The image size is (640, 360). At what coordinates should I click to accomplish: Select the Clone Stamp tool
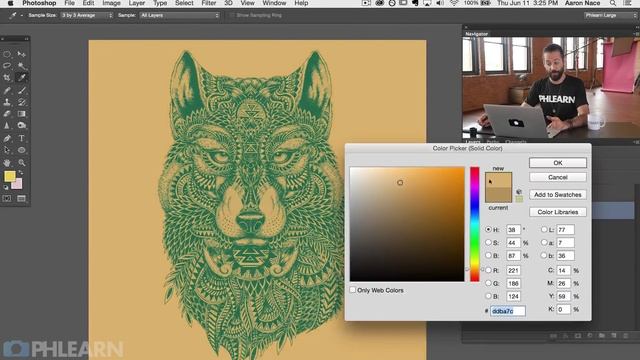click(7, 102)
